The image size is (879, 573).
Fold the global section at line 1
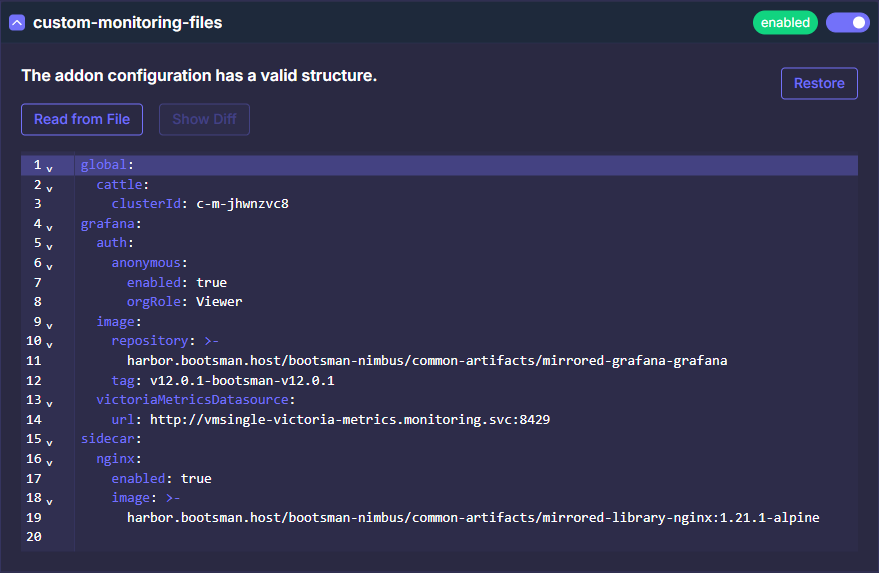pos(50,168)
